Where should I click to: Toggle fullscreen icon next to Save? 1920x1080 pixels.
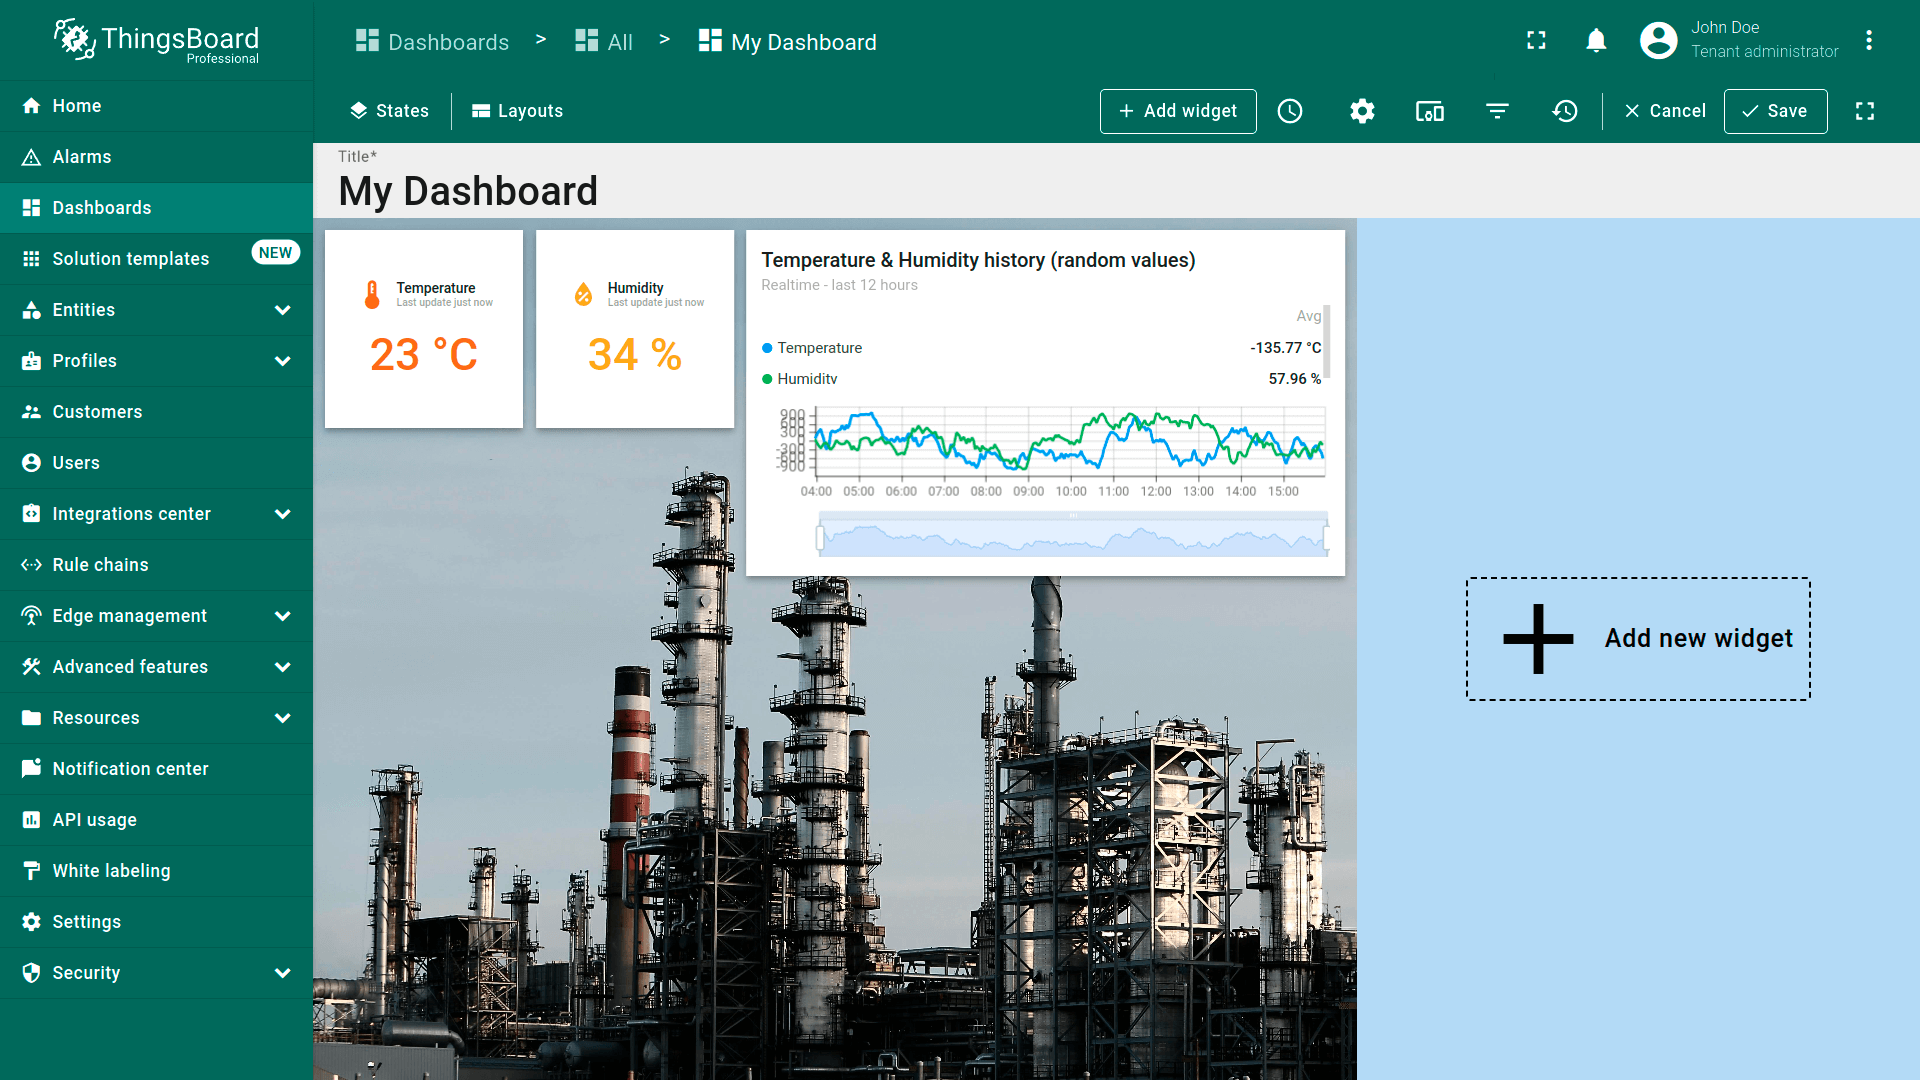point(1865,111)
